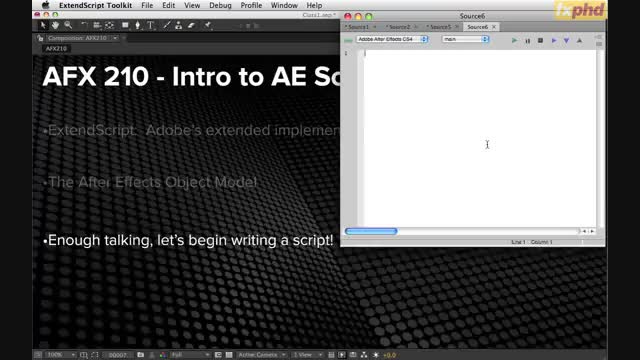Select the Zoom magnifier tool
The height and width of the screenshot is (360, 640).
(x=68, y=25)
